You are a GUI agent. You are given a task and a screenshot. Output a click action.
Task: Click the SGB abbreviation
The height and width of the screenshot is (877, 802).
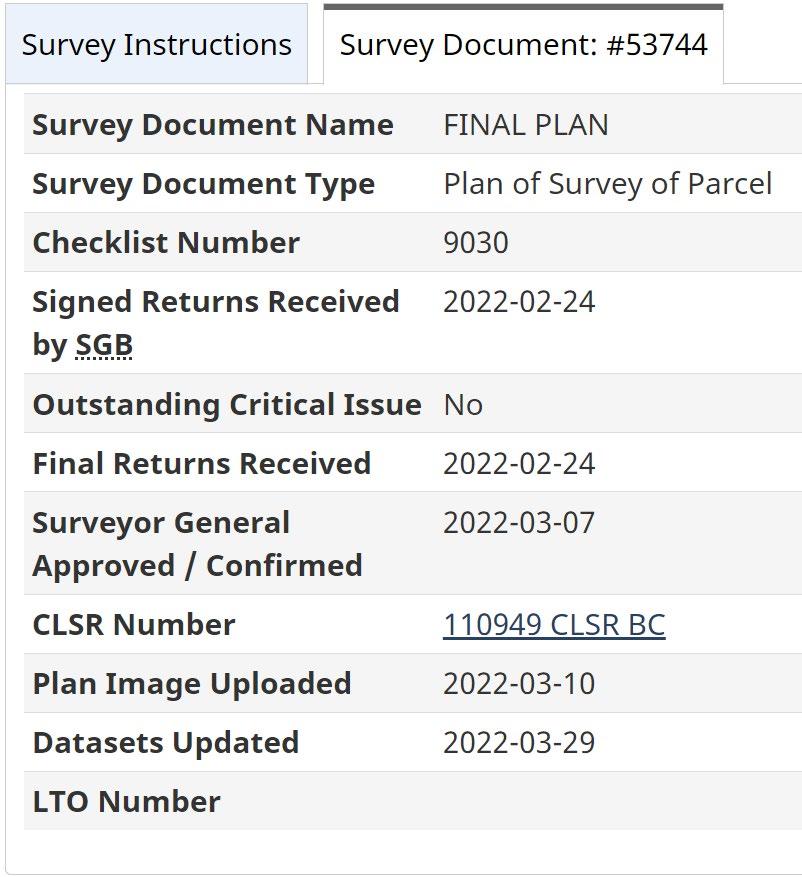(x=104, y=345)
